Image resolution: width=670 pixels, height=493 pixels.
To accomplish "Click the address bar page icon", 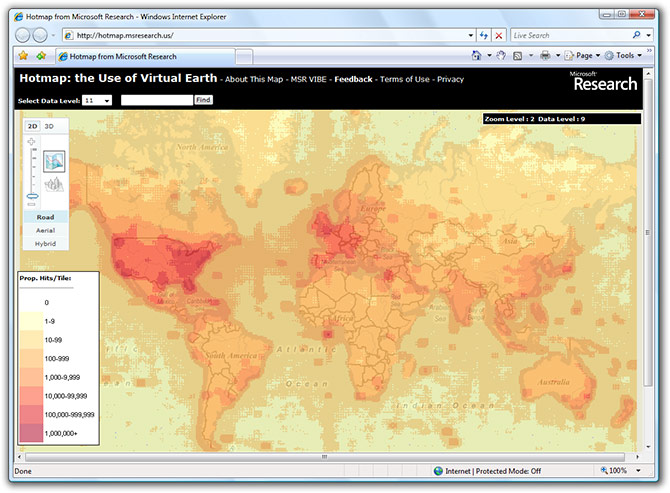I will (x=69, y=35).
